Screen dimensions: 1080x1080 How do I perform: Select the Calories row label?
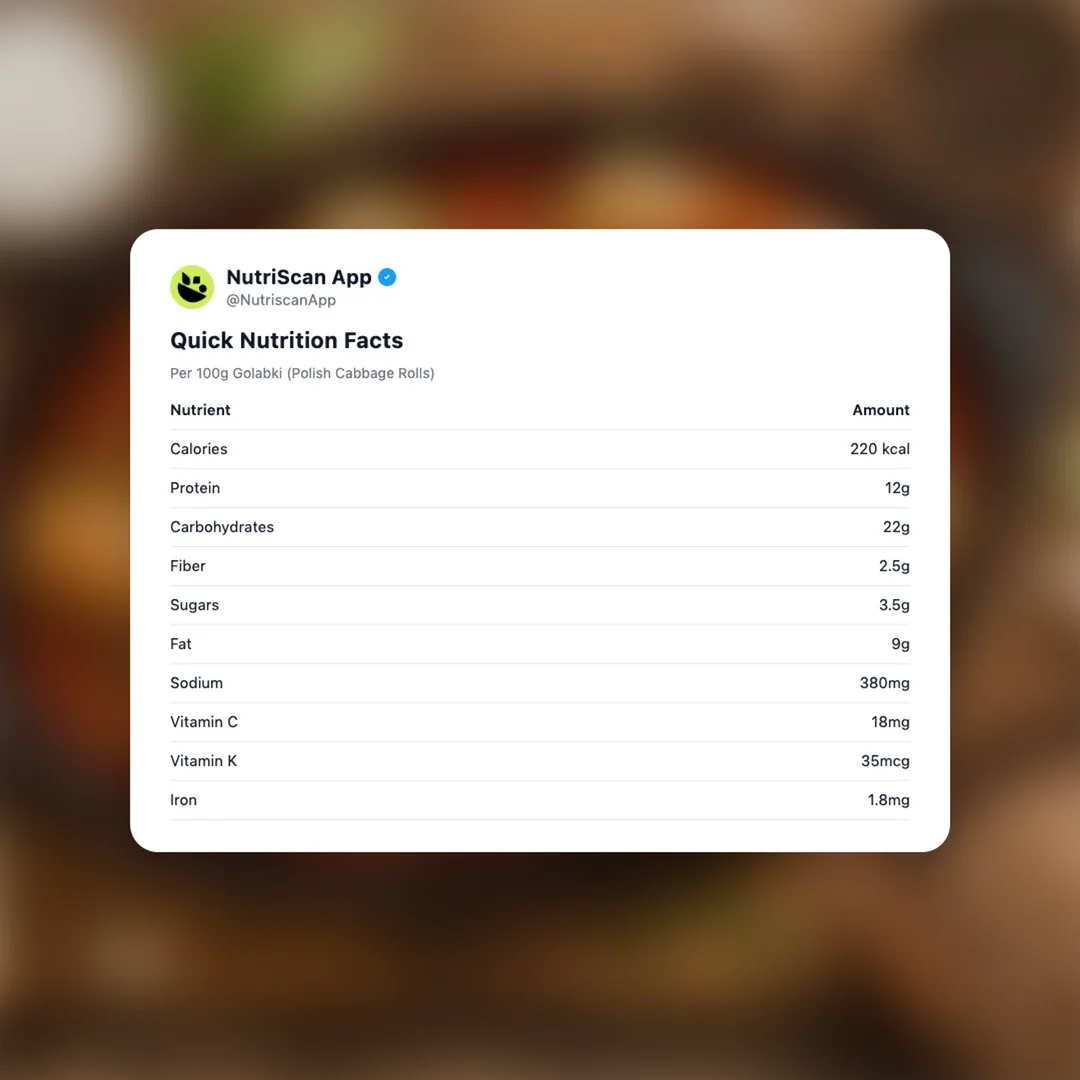pos(199,449)
